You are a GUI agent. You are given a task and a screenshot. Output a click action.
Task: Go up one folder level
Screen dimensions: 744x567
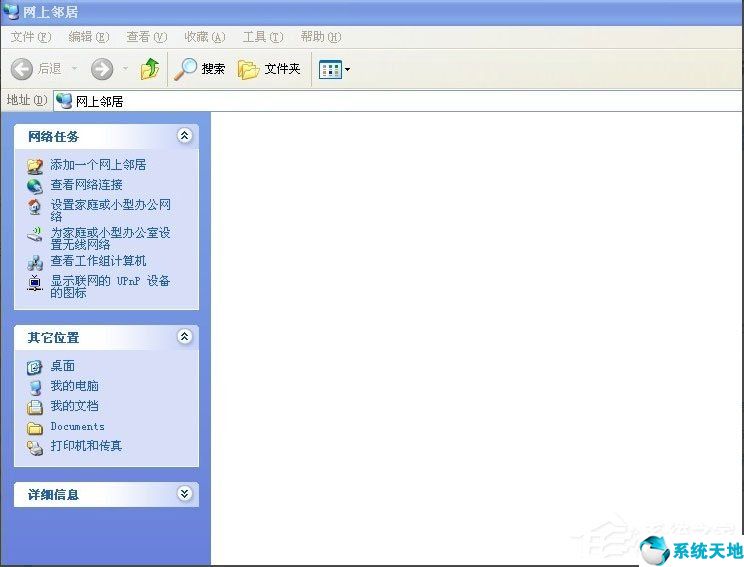[150, 69]
